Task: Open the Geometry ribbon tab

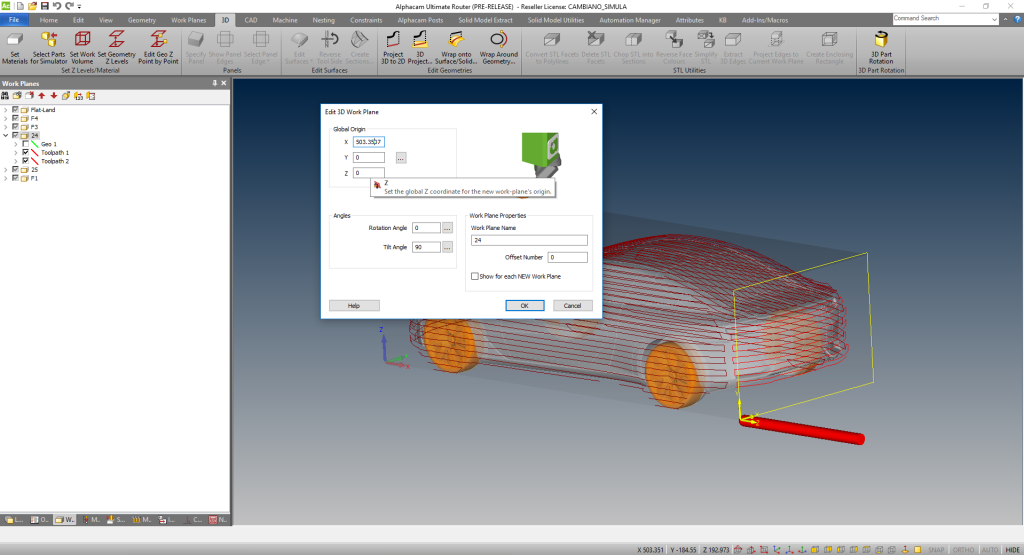Action: coord(142,20)
